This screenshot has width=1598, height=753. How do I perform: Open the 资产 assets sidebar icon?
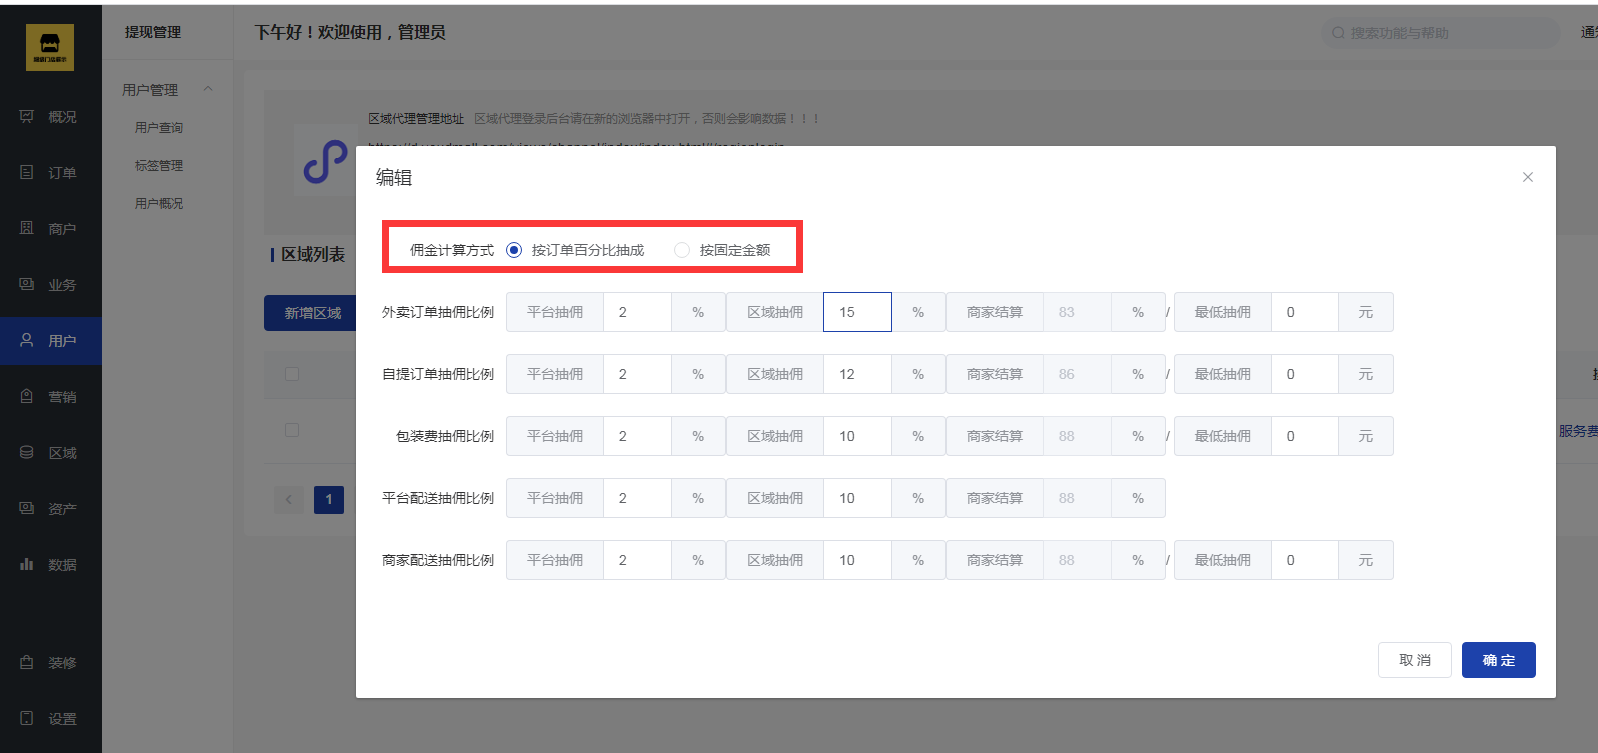click(27, 509)
